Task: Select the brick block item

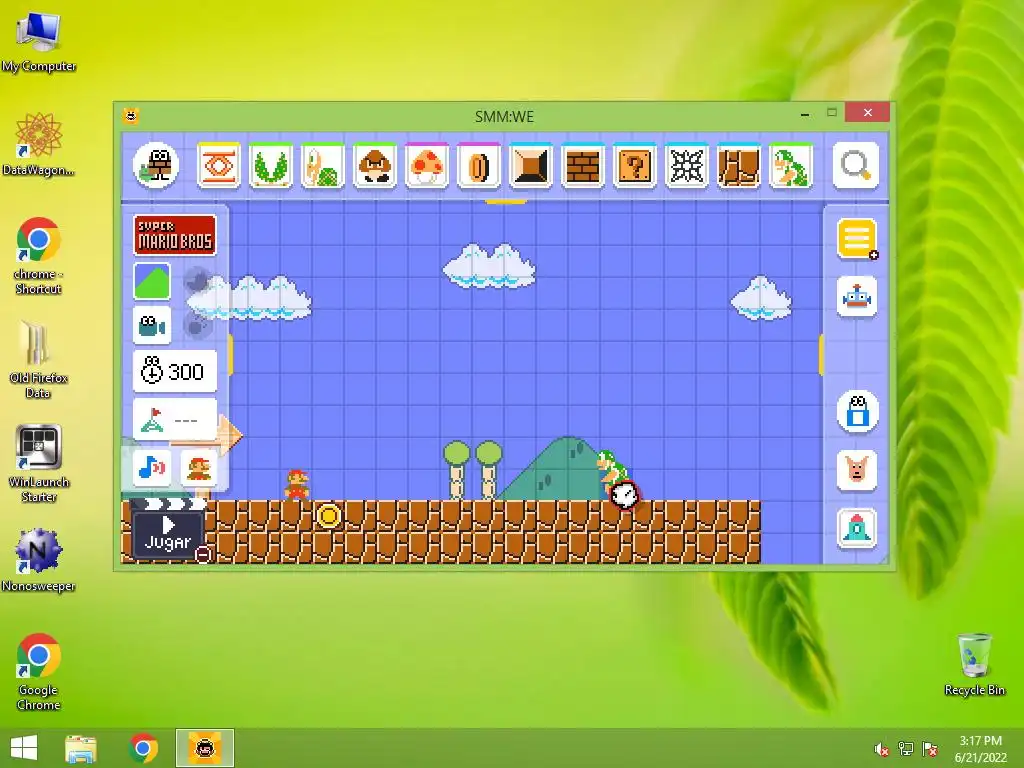Action: click(x=583, y=165)
